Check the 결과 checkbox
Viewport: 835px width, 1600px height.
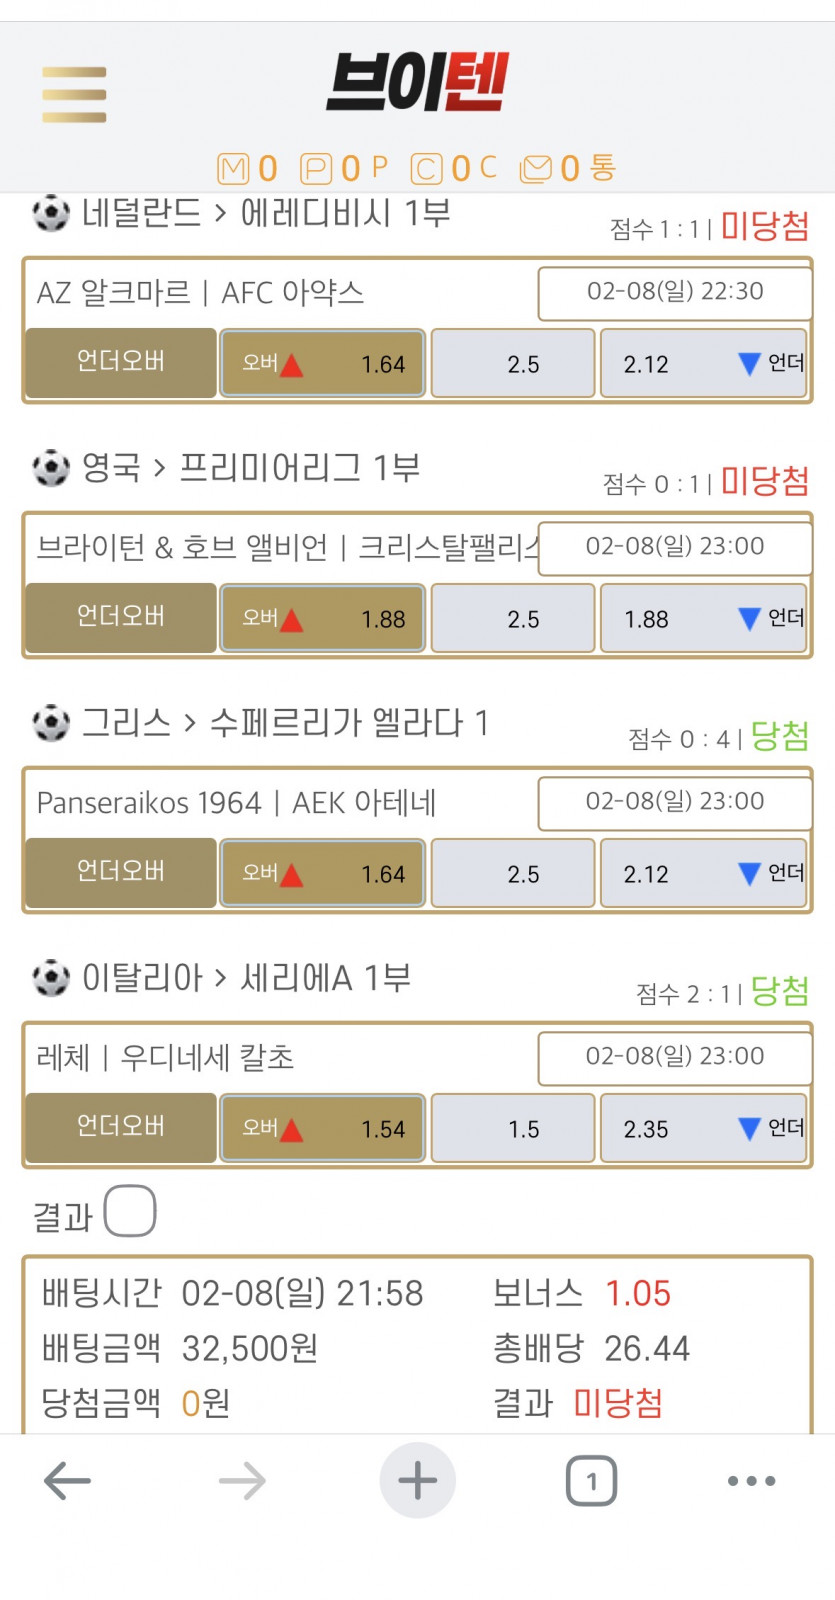coord(130,1211)
